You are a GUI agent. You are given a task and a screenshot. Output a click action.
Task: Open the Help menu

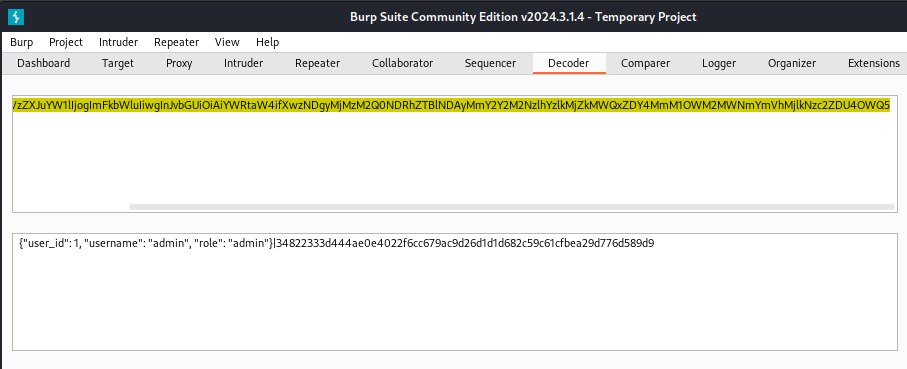click(267, 42)
